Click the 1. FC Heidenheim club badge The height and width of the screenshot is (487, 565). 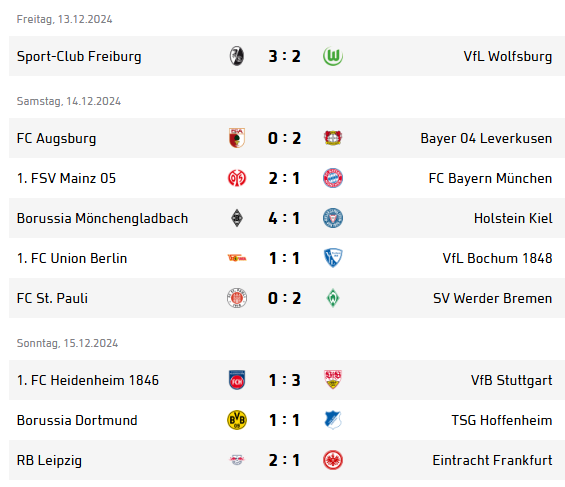(x=237, y=380)
